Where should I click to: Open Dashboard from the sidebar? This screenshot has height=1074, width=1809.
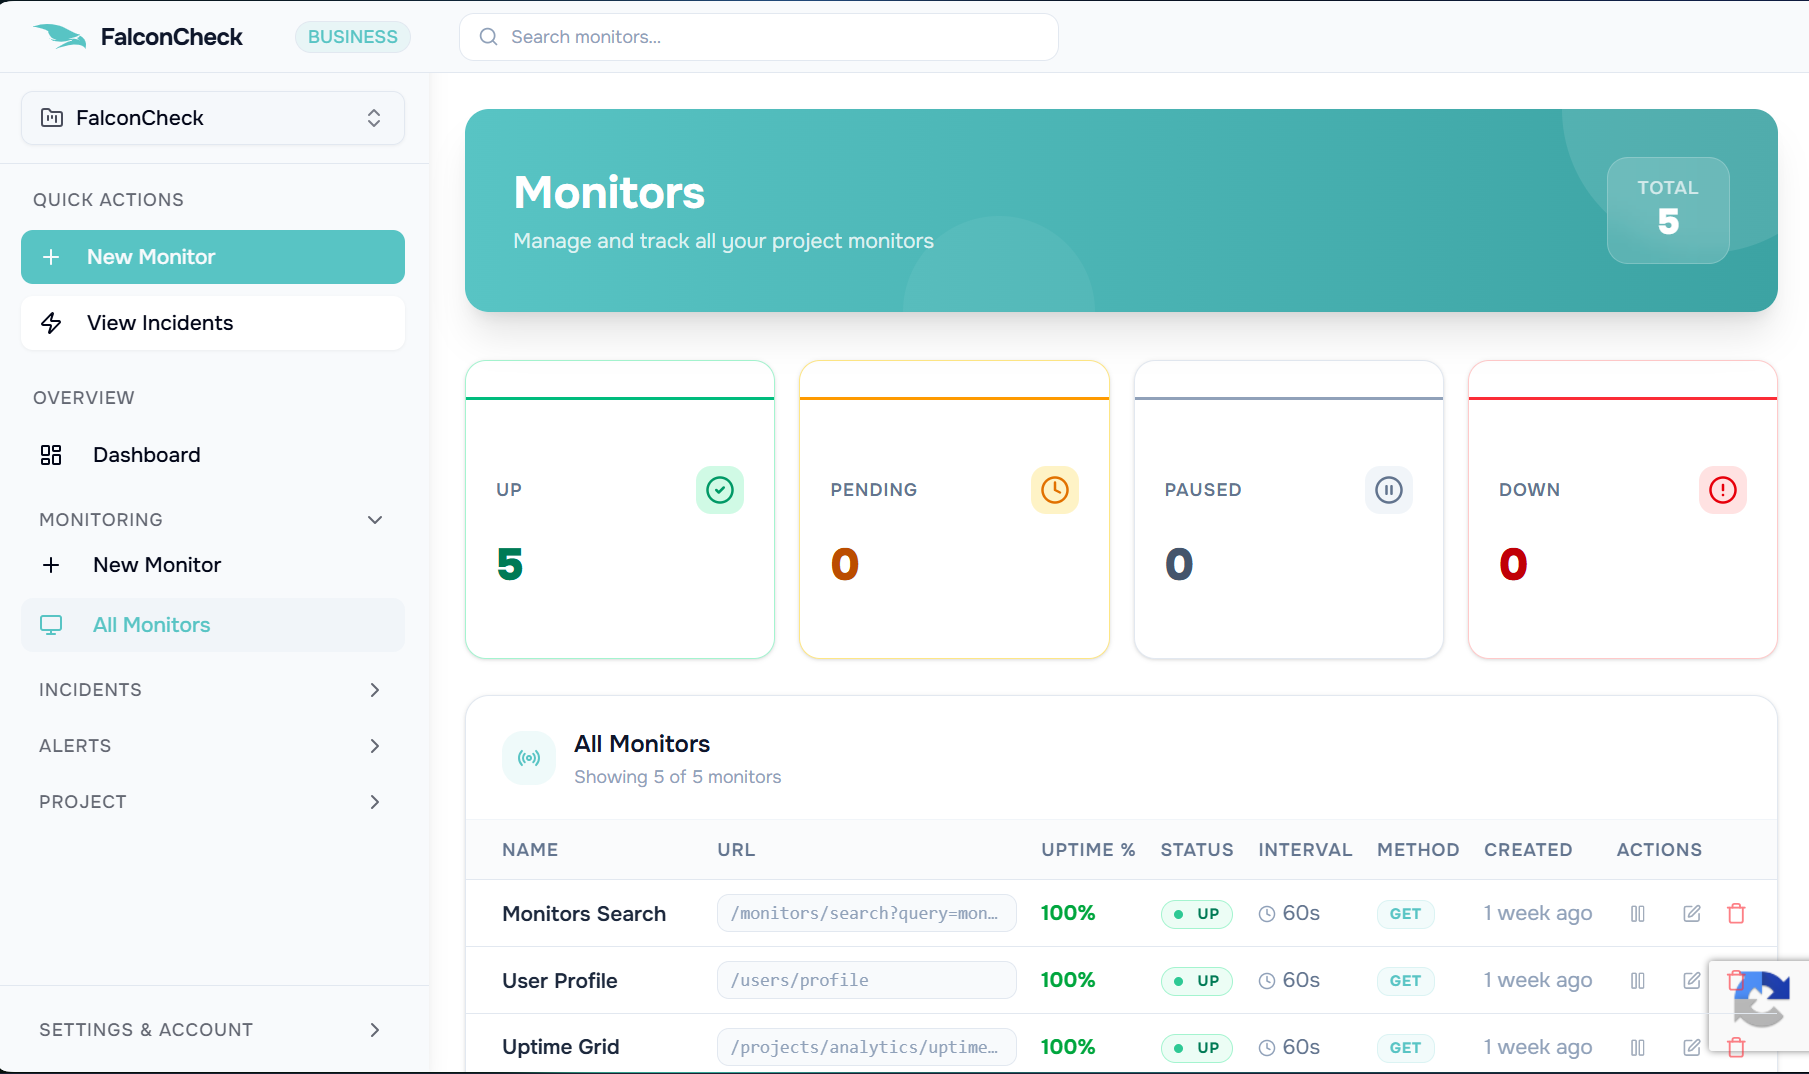(x=213, y=455)
